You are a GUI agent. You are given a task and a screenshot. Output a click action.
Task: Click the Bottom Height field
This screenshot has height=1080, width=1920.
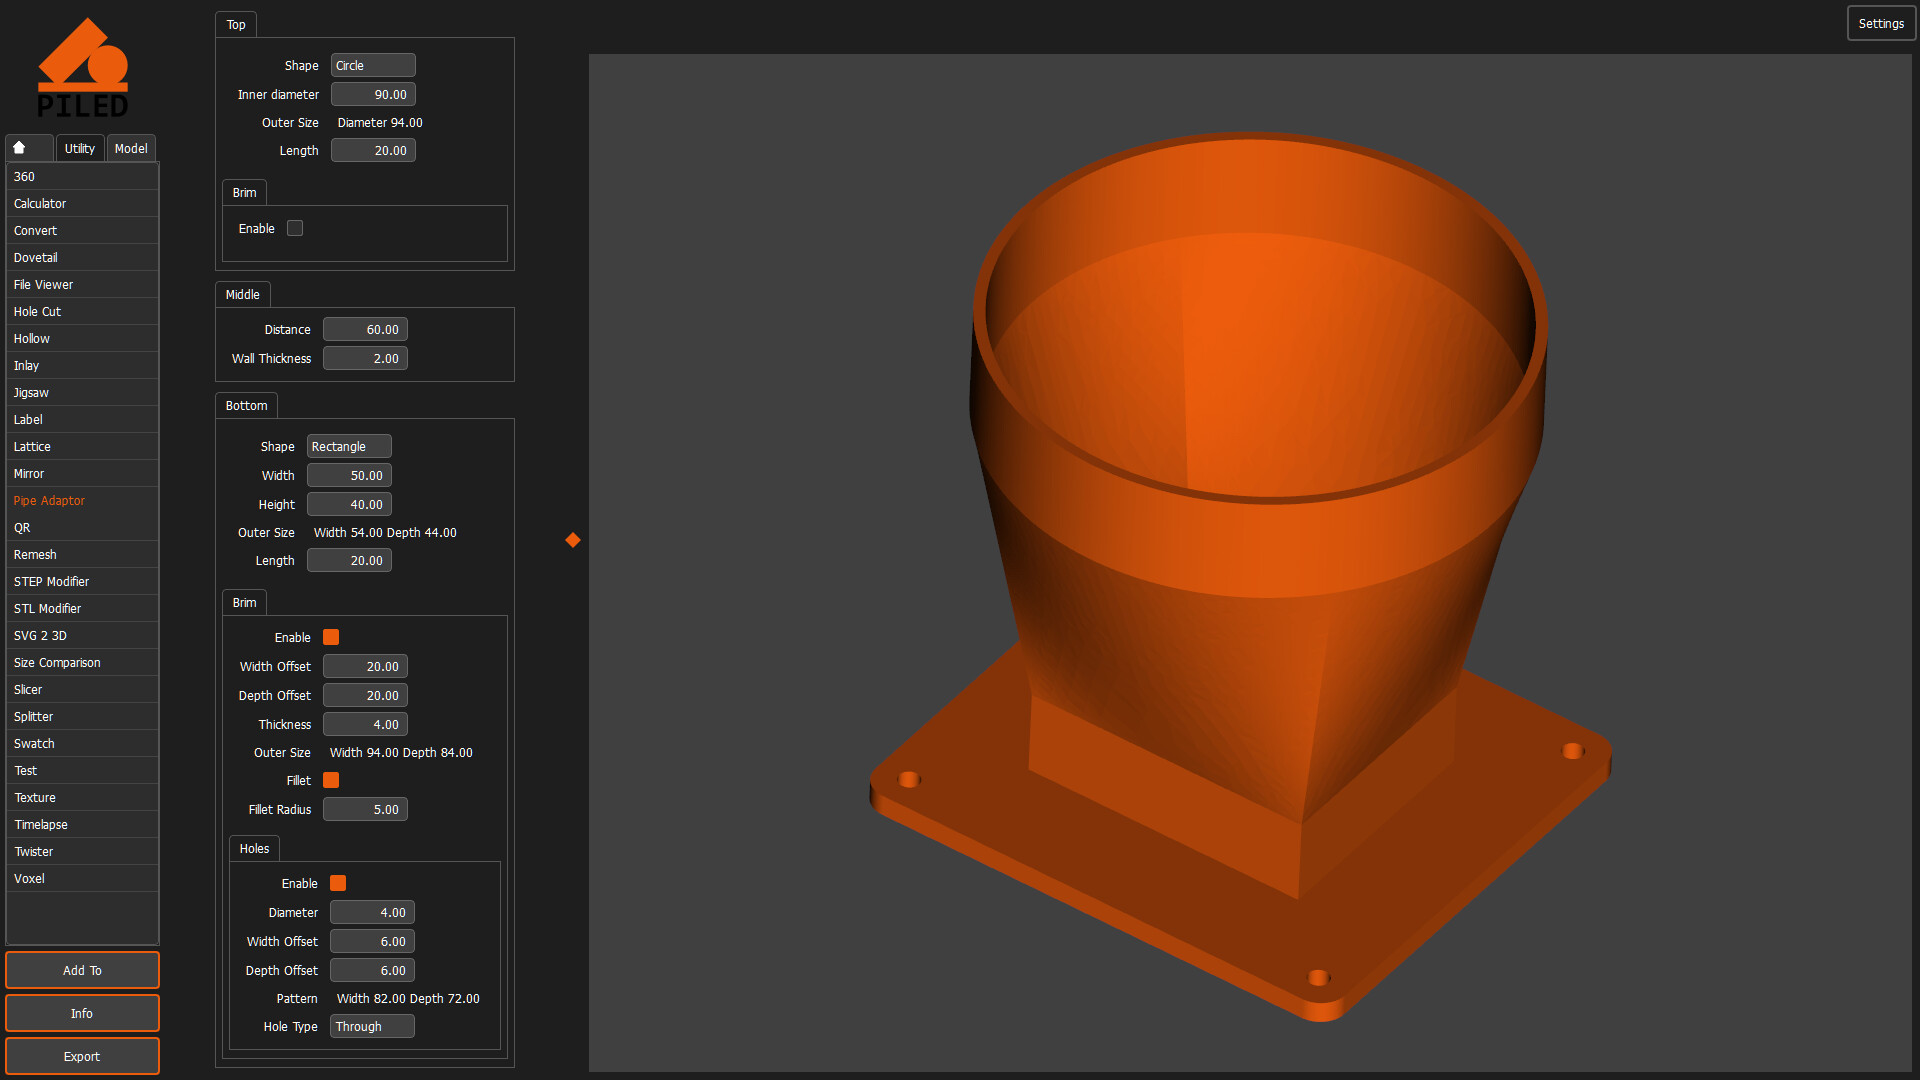pos(349,504)
